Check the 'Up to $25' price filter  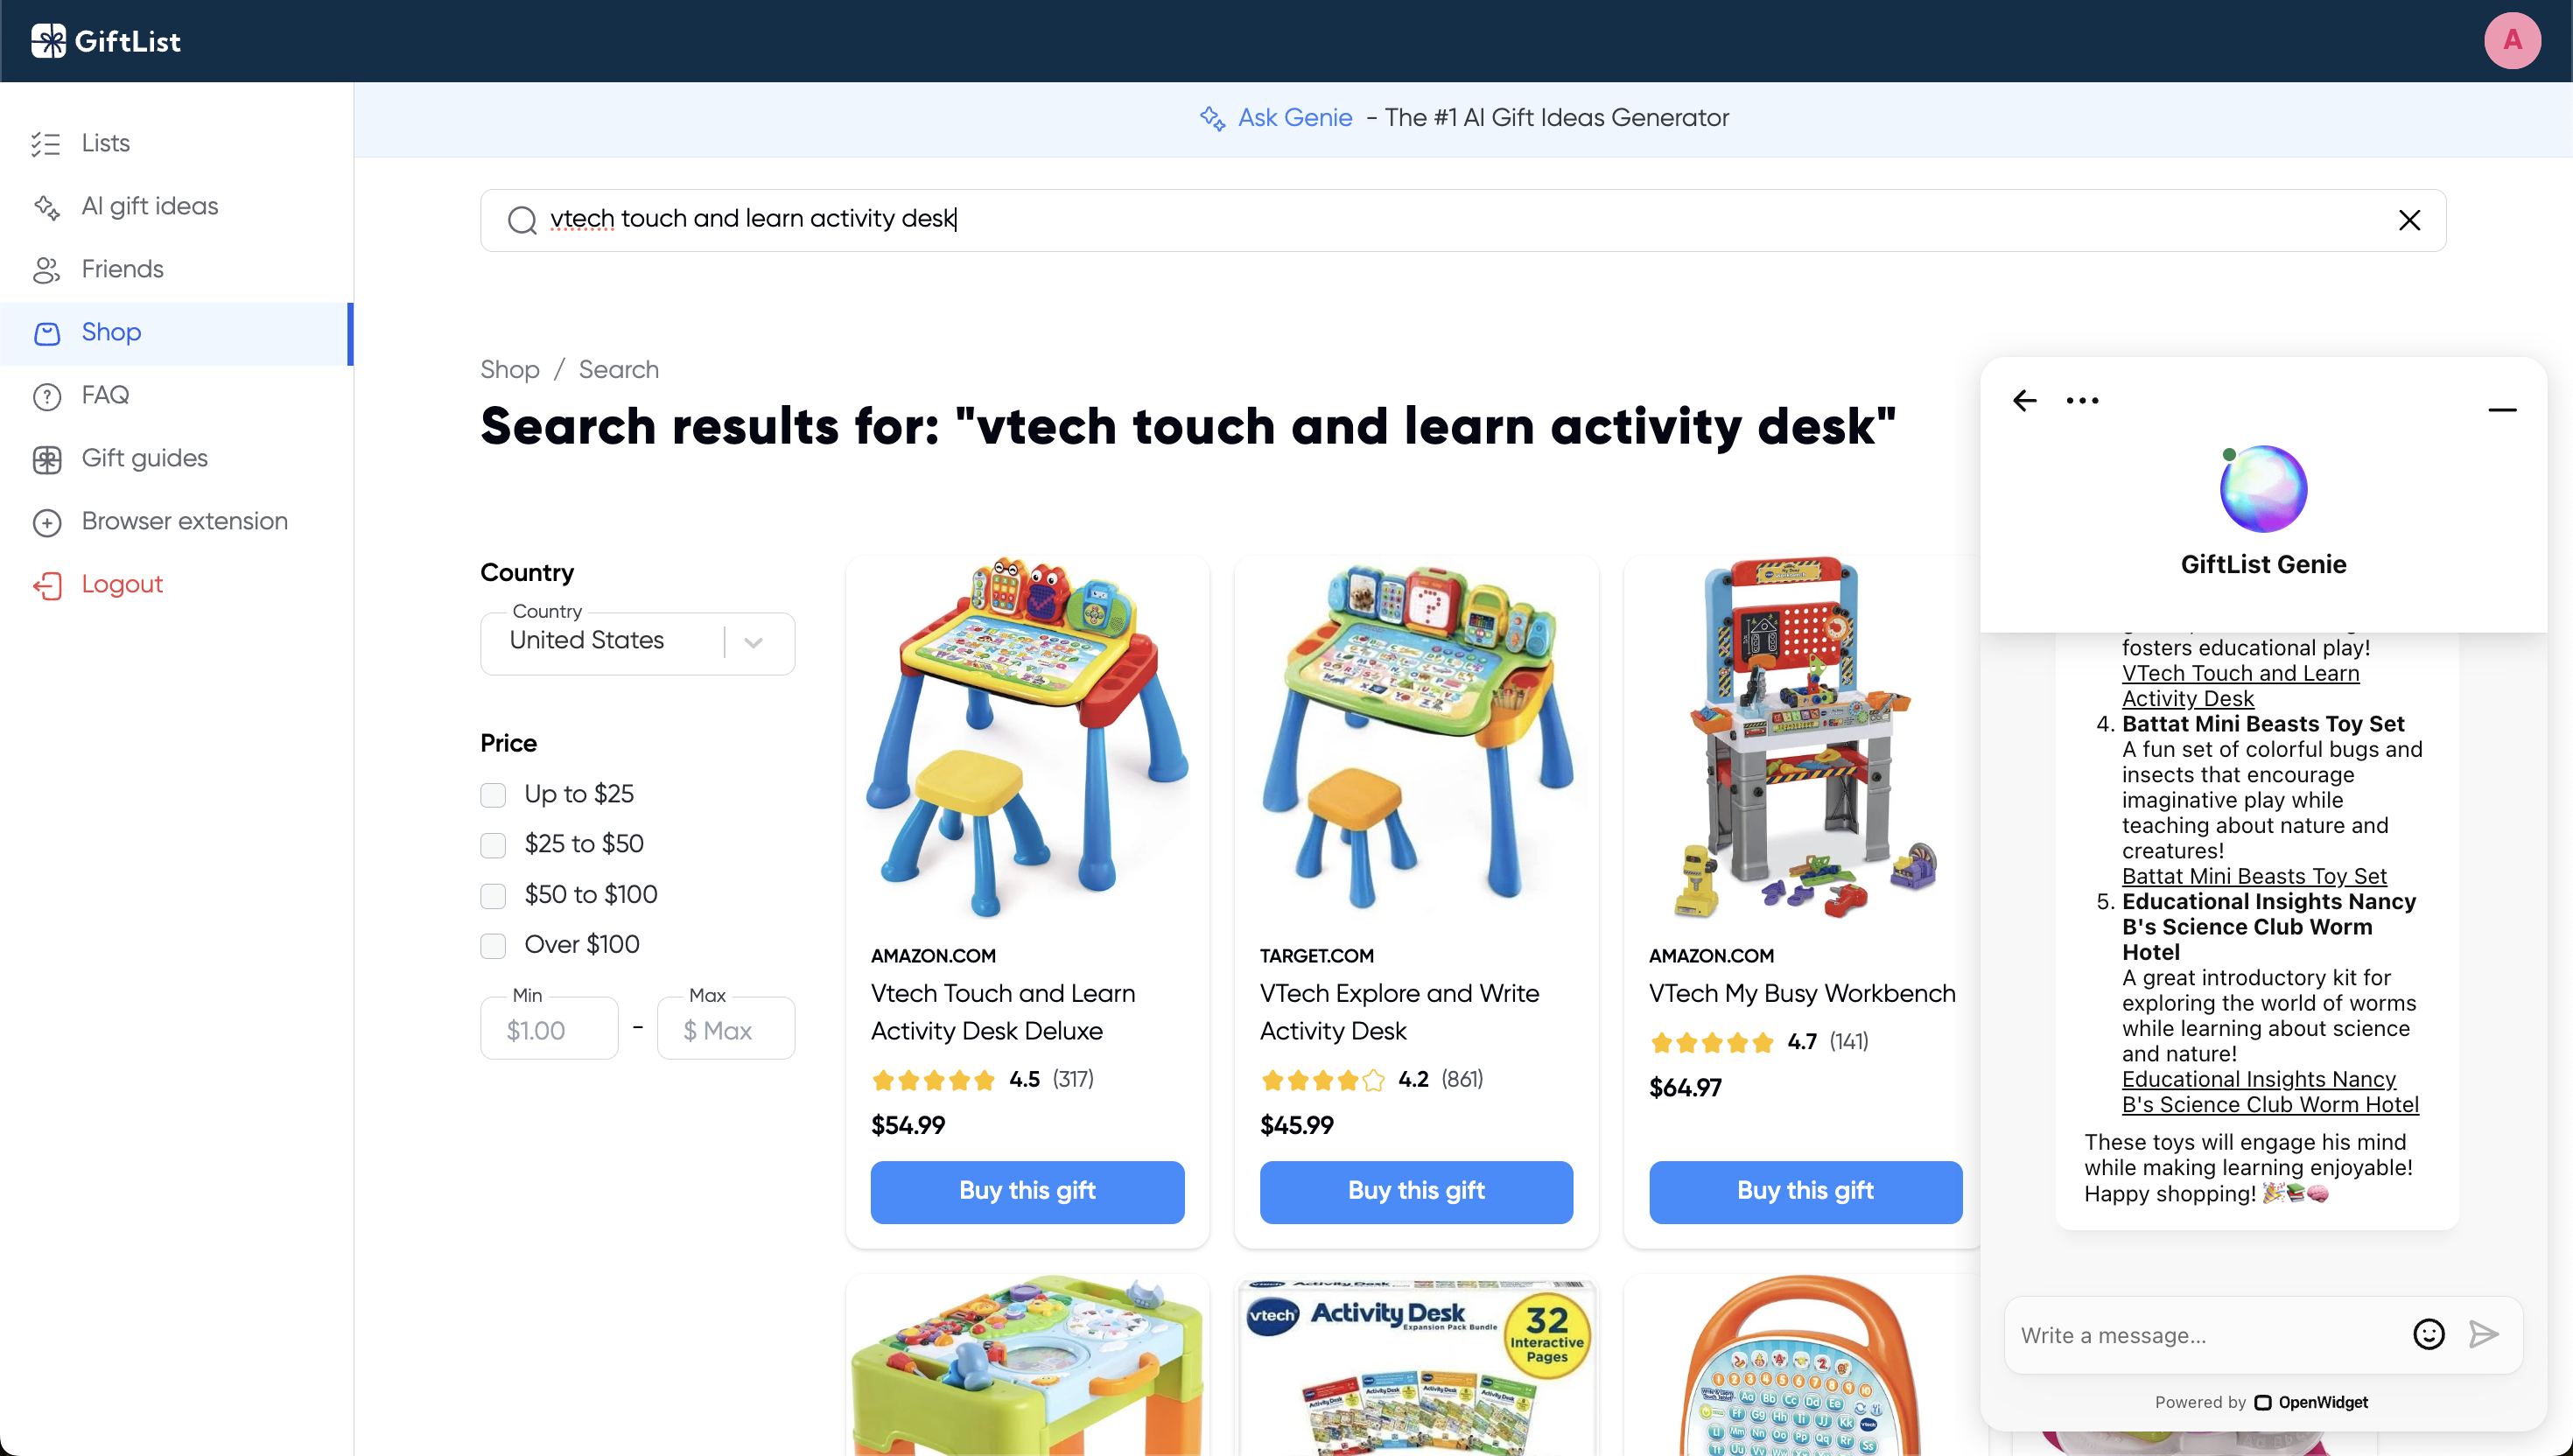(x=493, y=795)
